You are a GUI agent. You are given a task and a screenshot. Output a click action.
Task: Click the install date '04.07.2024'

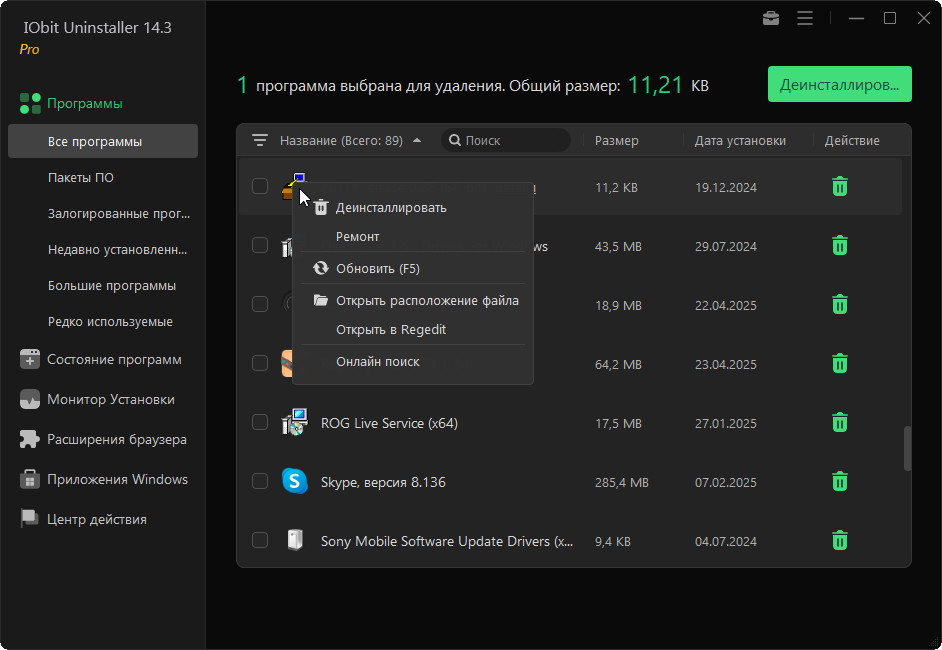[x=726, y=541]
